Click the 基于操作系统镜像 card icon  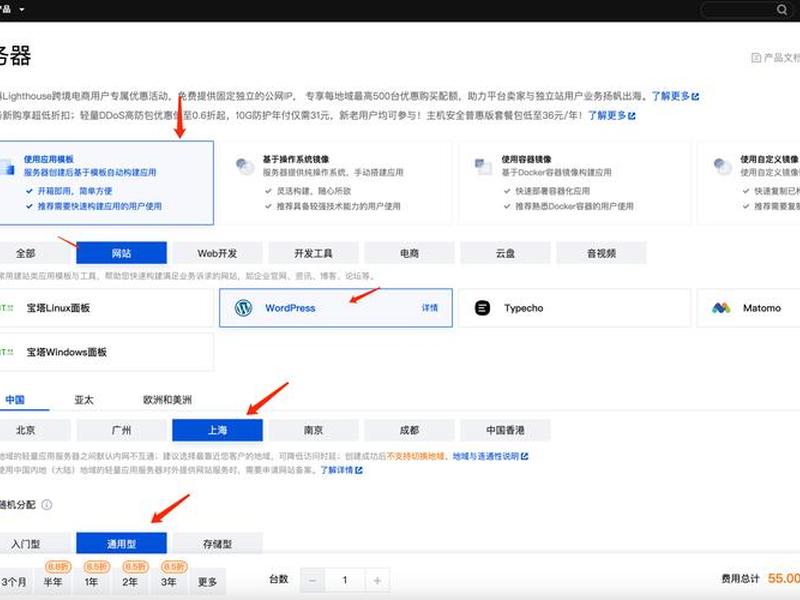pyautogui.click(x=245, y=166)
